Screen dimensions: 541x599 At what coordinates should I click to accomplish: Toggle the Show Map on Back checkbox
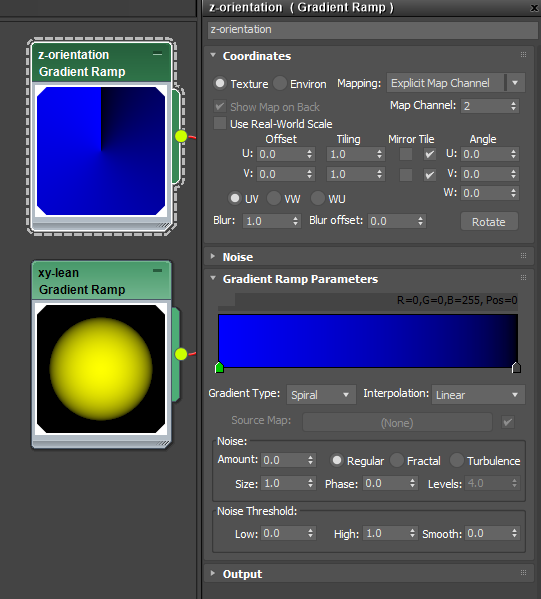point(220,106)
